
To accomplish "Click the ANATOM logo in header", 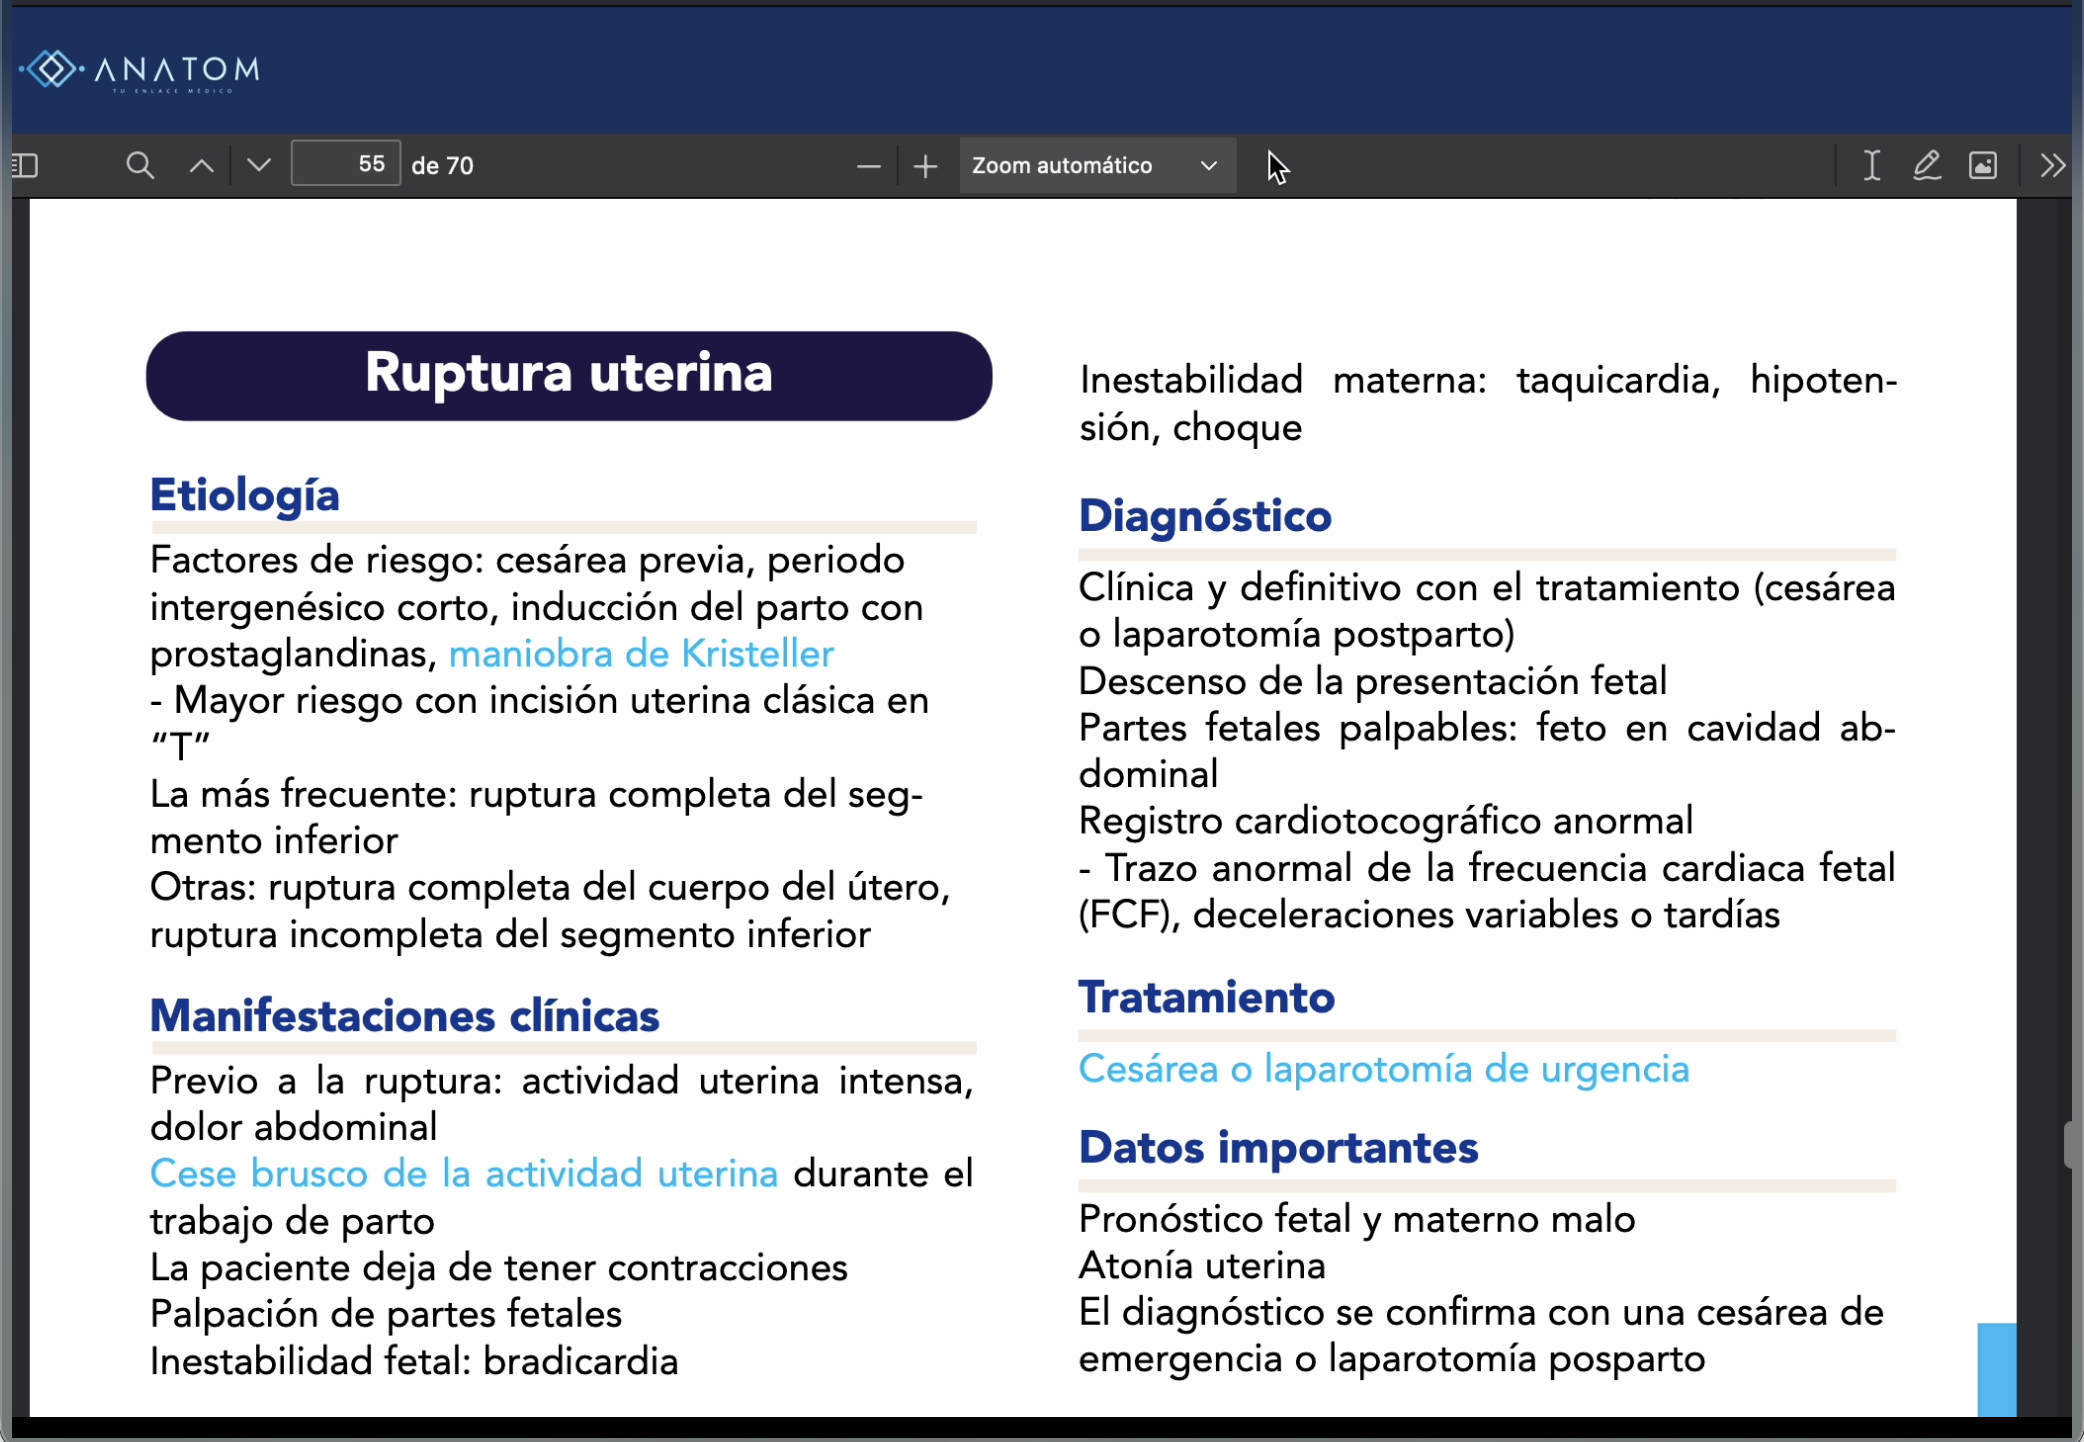I will pyautogui.click(x=140, y=70).
